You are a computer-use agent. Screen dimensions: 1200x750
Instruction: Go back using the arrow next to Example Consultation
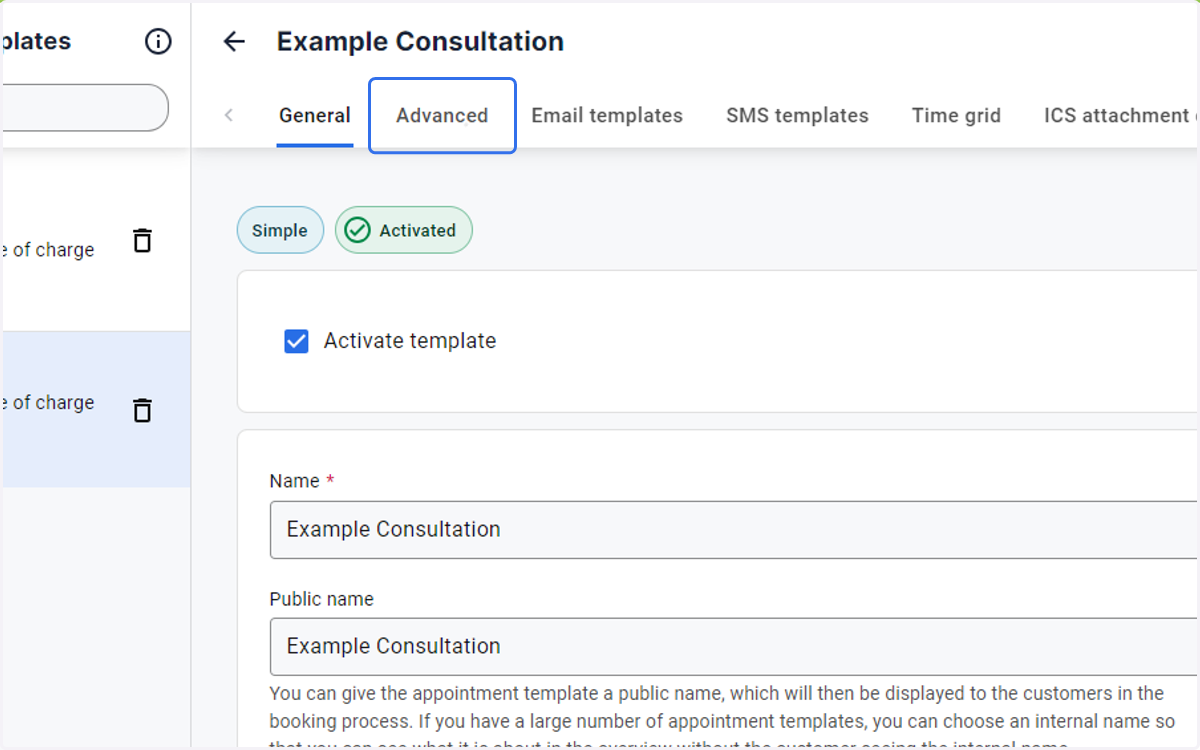point(234,41)
